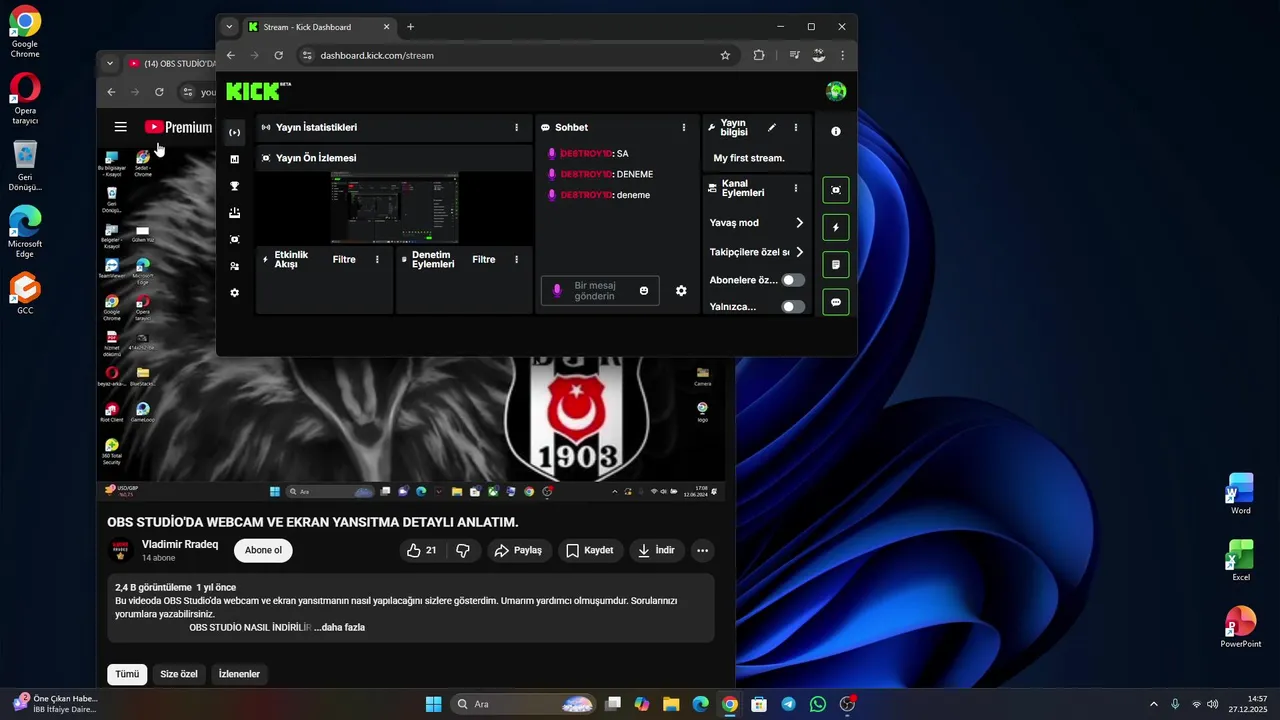Viewport: 1280px width, 720px height.
Task: Click the Windows taskbar search box
Action: (524, 704)
